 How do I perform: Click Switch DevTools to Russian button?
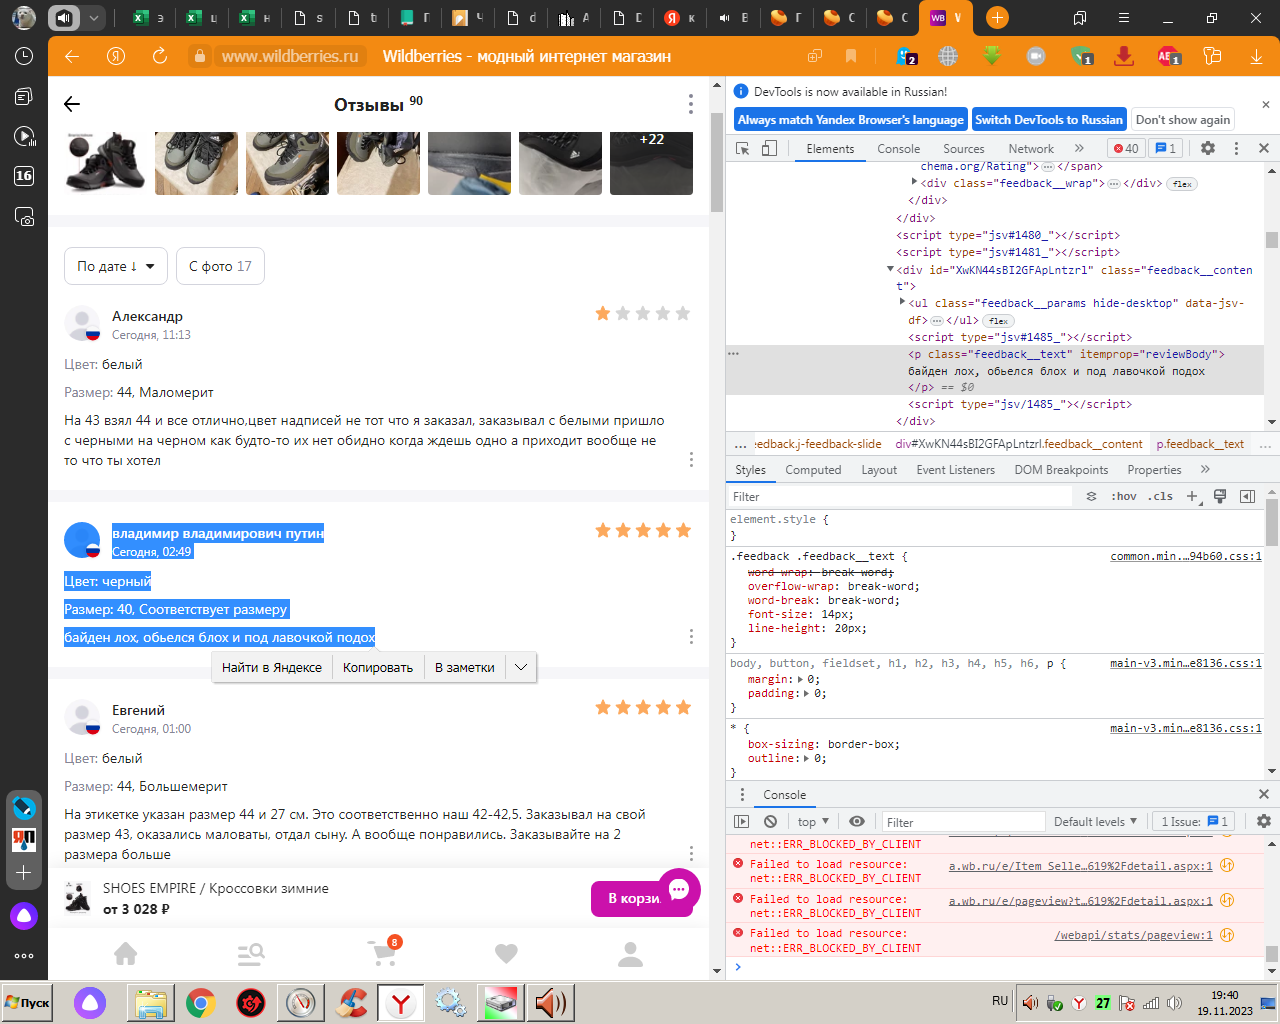click(1049, 120)
